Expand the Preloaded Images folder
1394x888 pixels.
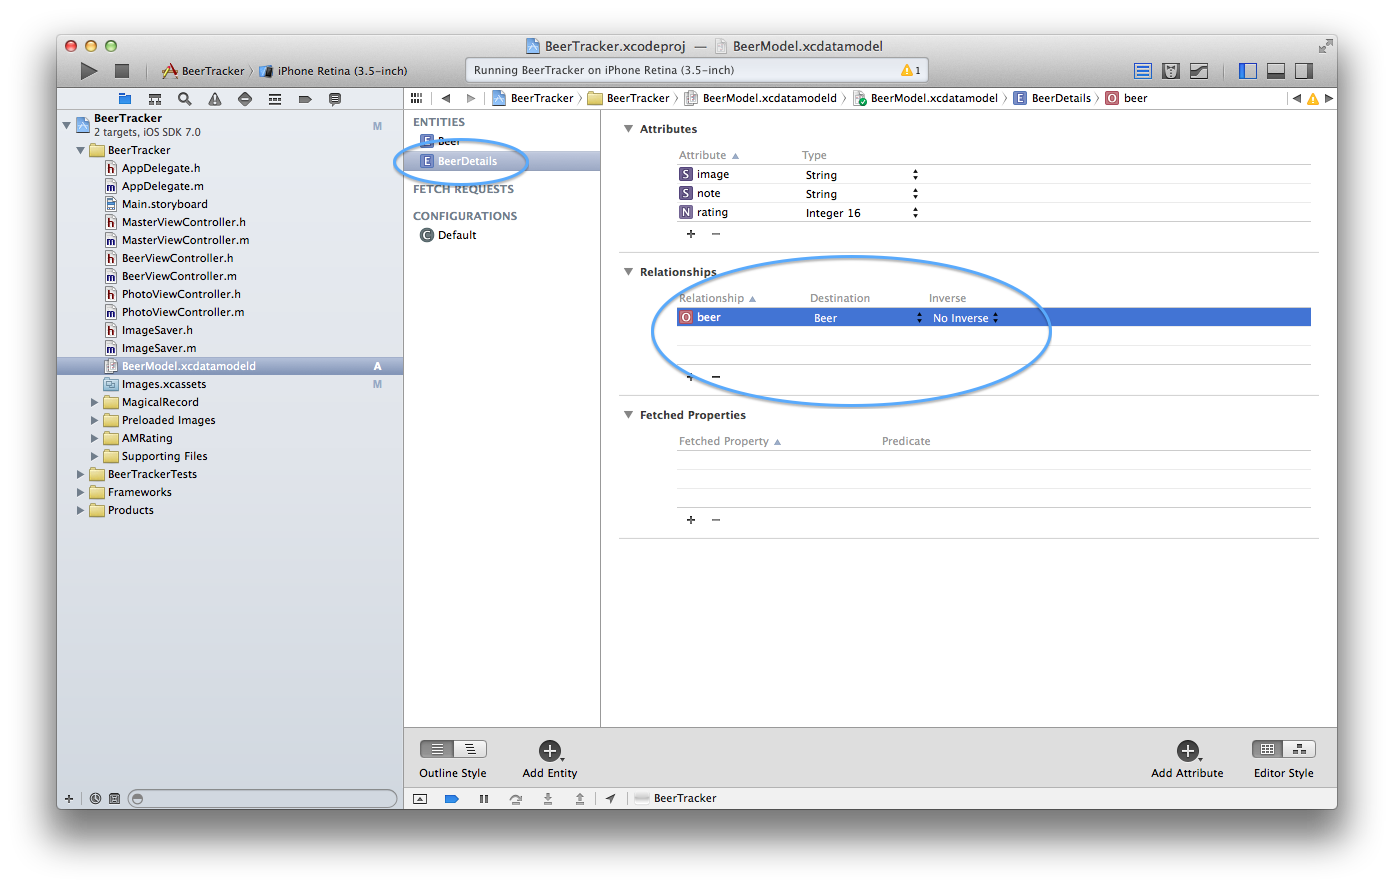95,421
